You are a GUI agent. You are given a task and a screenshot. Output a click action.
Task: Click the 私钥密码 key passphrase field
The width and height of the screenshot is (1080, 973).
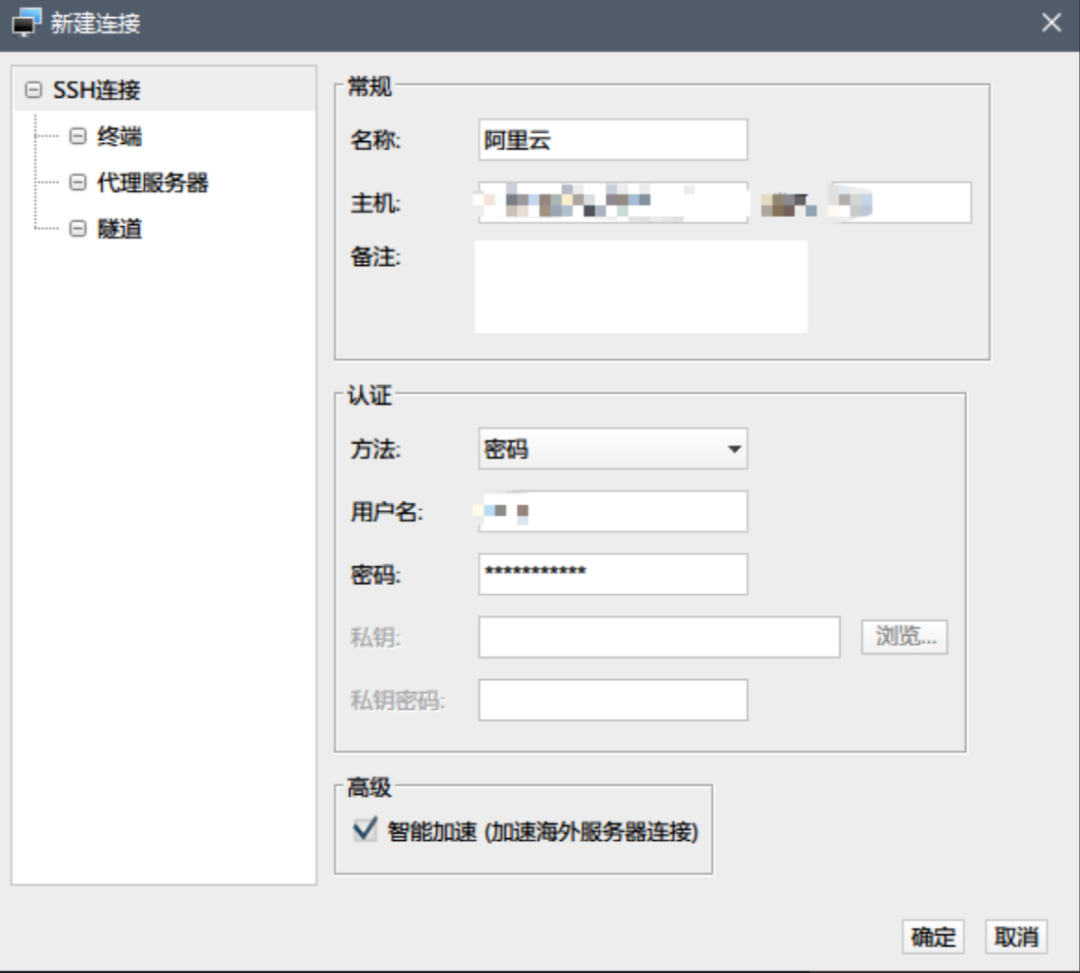pos(612,698)
